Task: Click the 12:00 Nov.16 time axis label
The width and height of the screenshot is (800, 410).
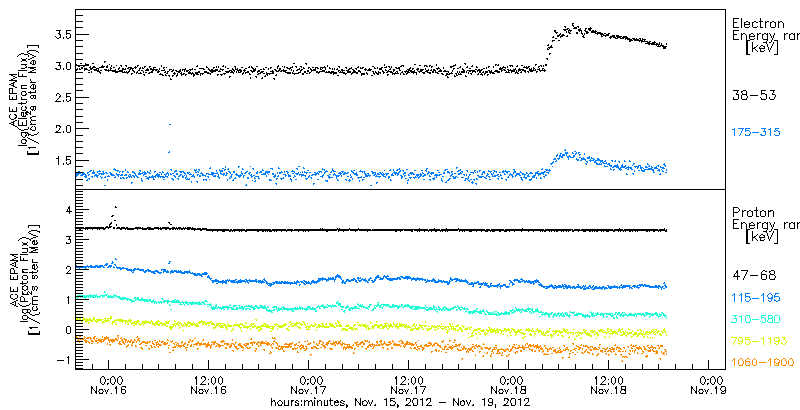Action: (209, 386)
